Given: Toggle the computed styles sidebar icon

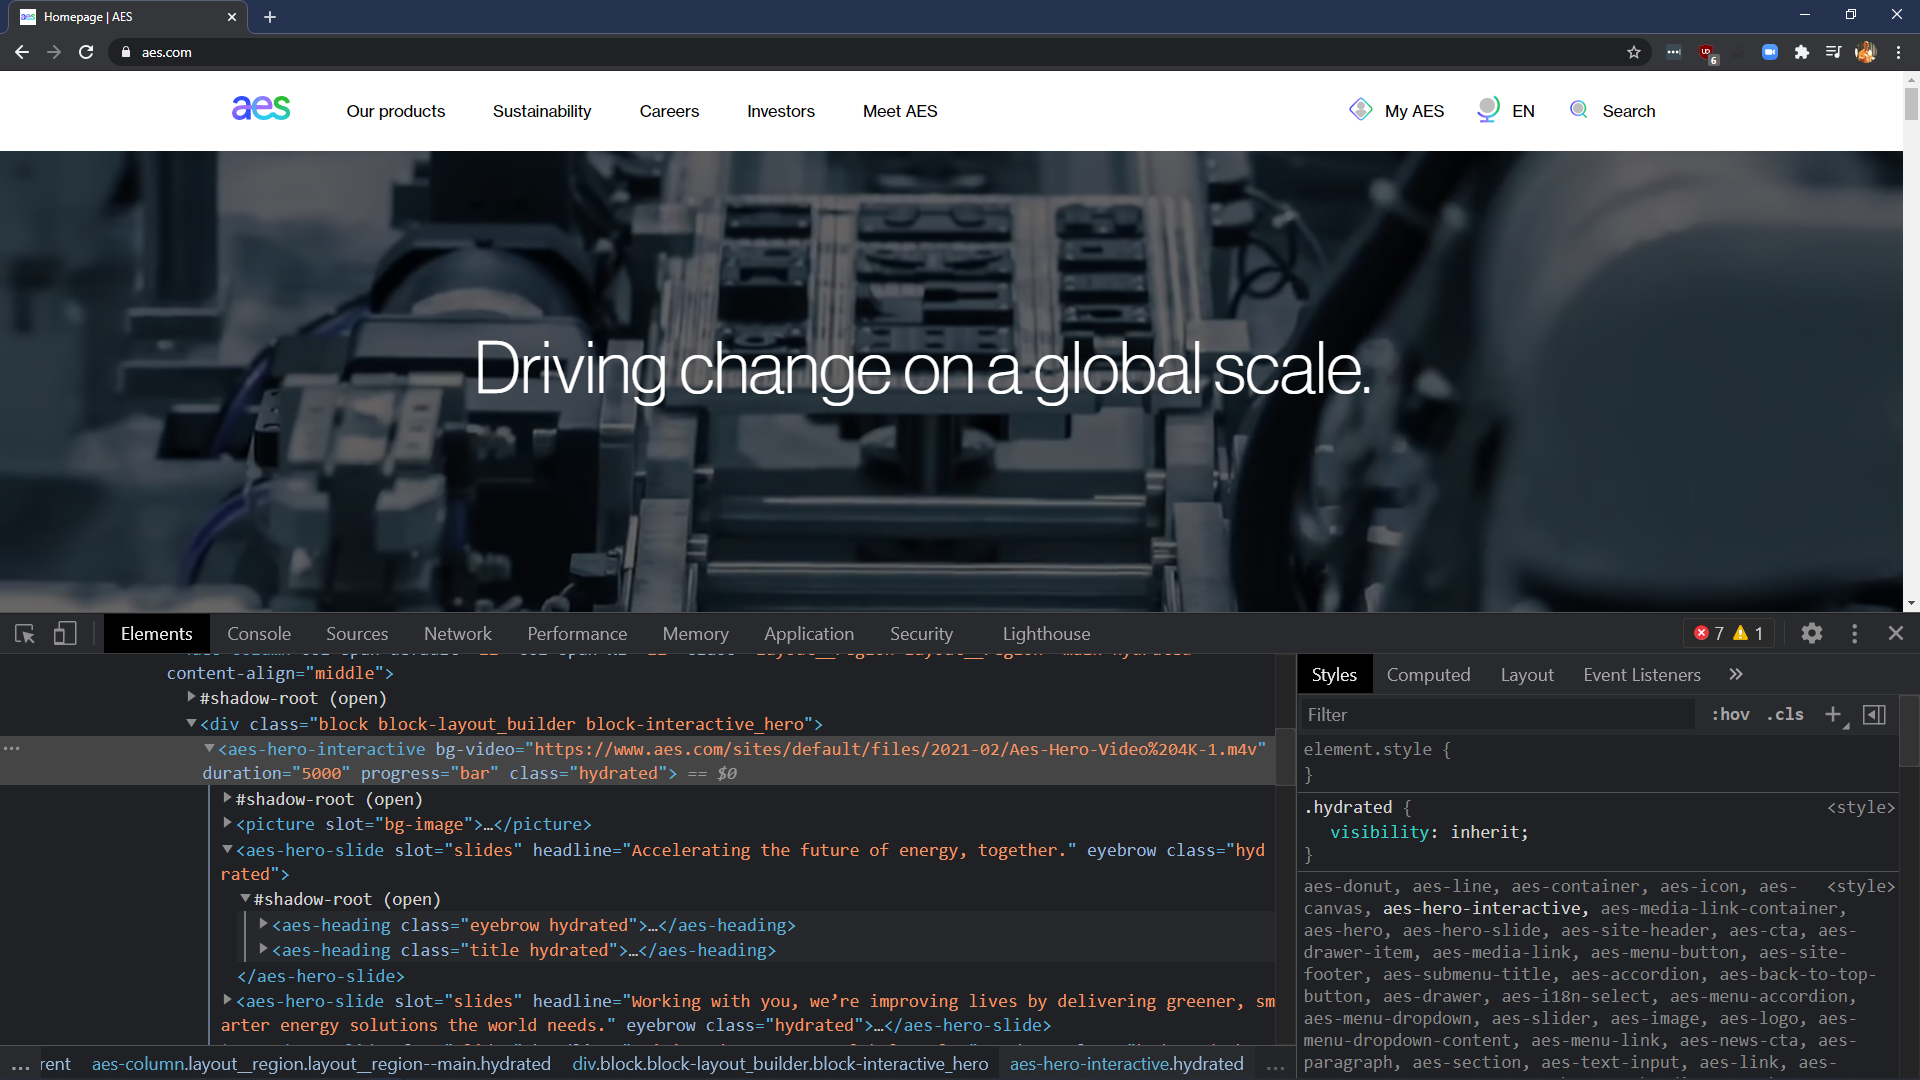Looking at the screenshot, I should coord(1875,714).
